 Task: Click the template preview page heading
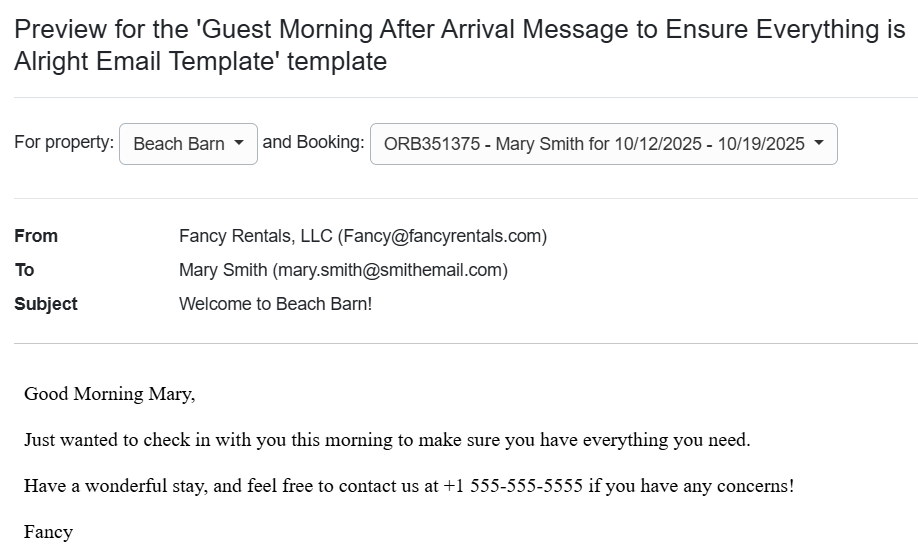(459, 45)
